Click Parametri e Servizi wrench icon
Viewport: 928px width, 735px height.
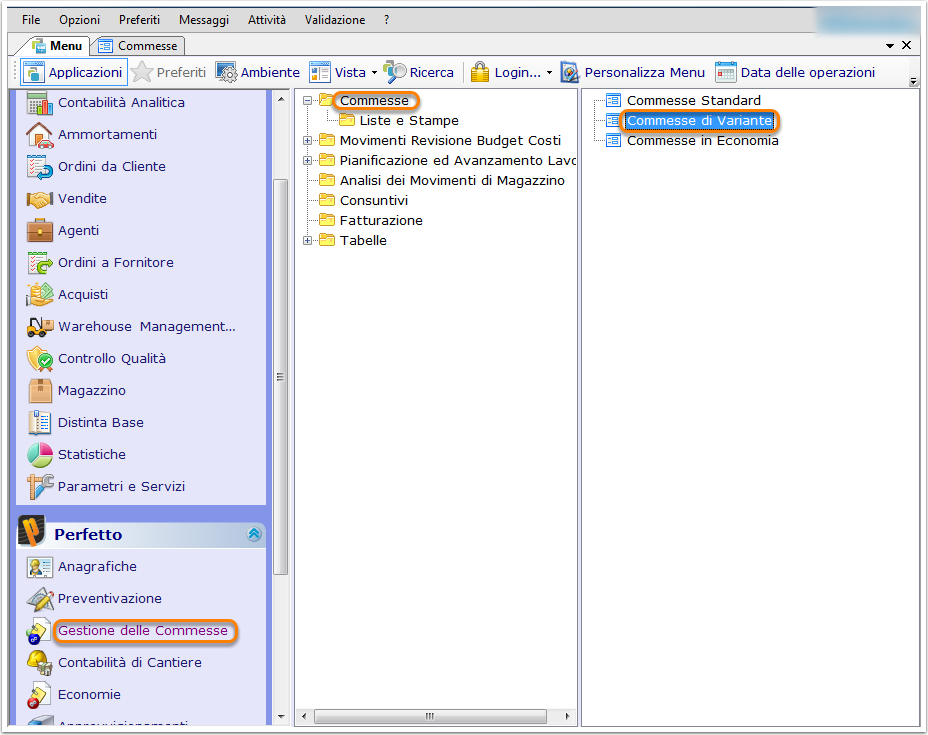pos(40,486)
